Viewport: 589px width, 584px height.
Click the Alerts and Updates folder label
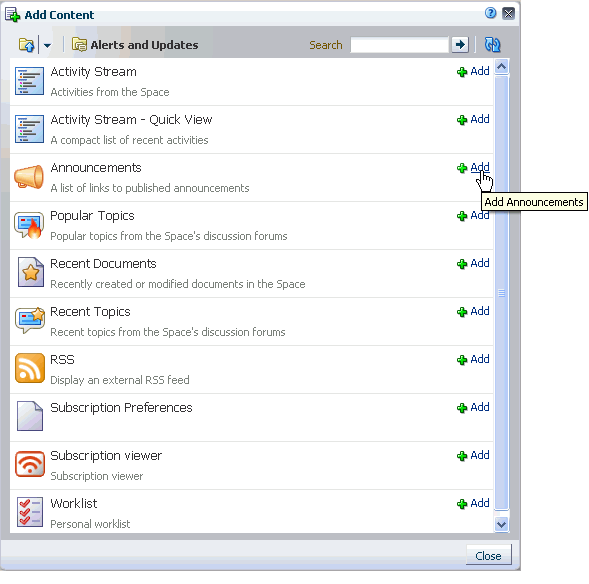[144, 45]
